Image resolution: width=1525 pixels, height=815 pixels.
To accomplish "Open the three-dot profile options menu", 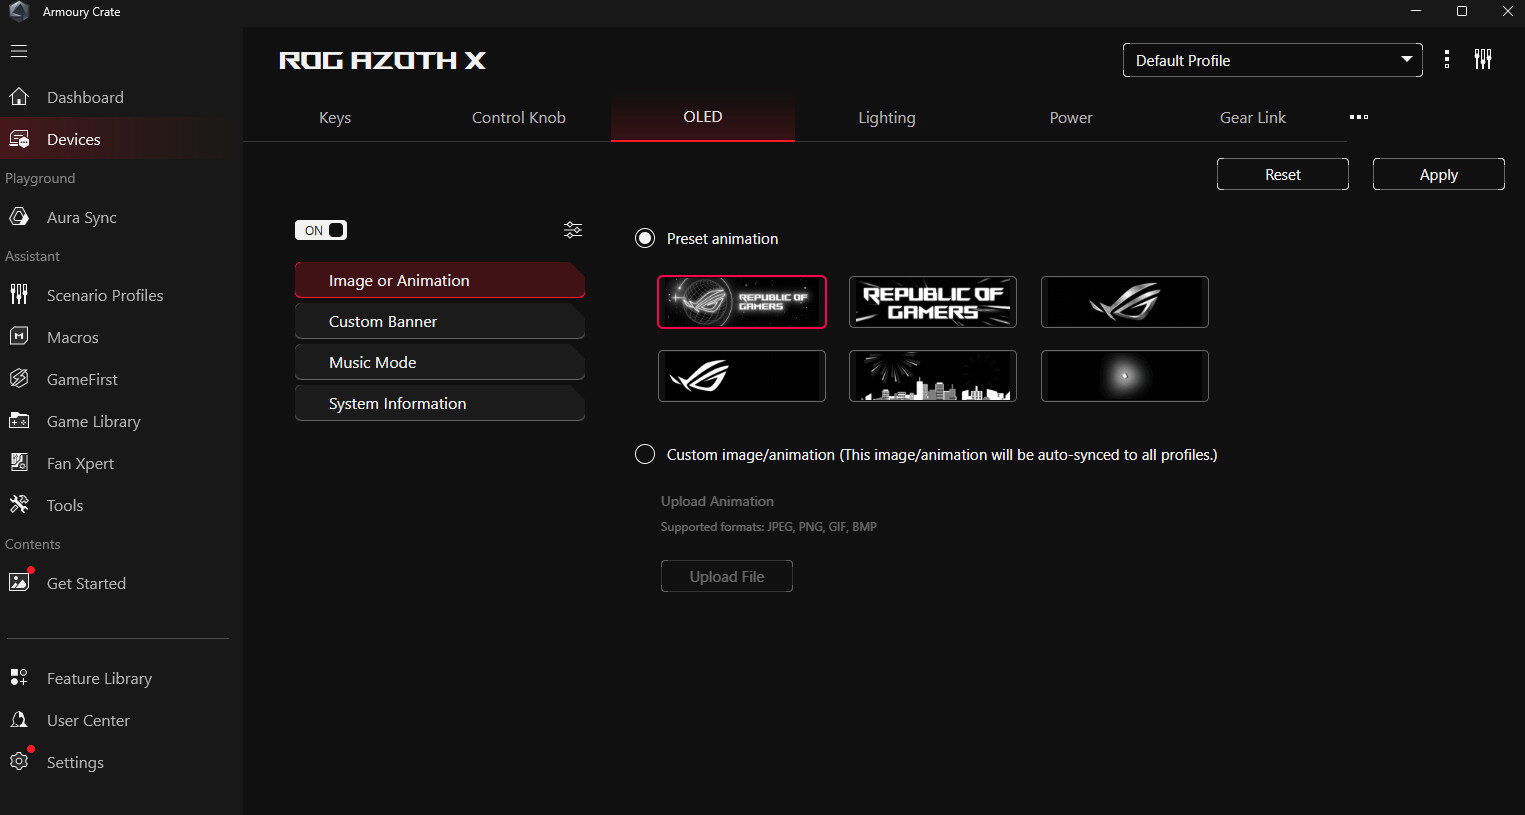I will point(1446,60).
